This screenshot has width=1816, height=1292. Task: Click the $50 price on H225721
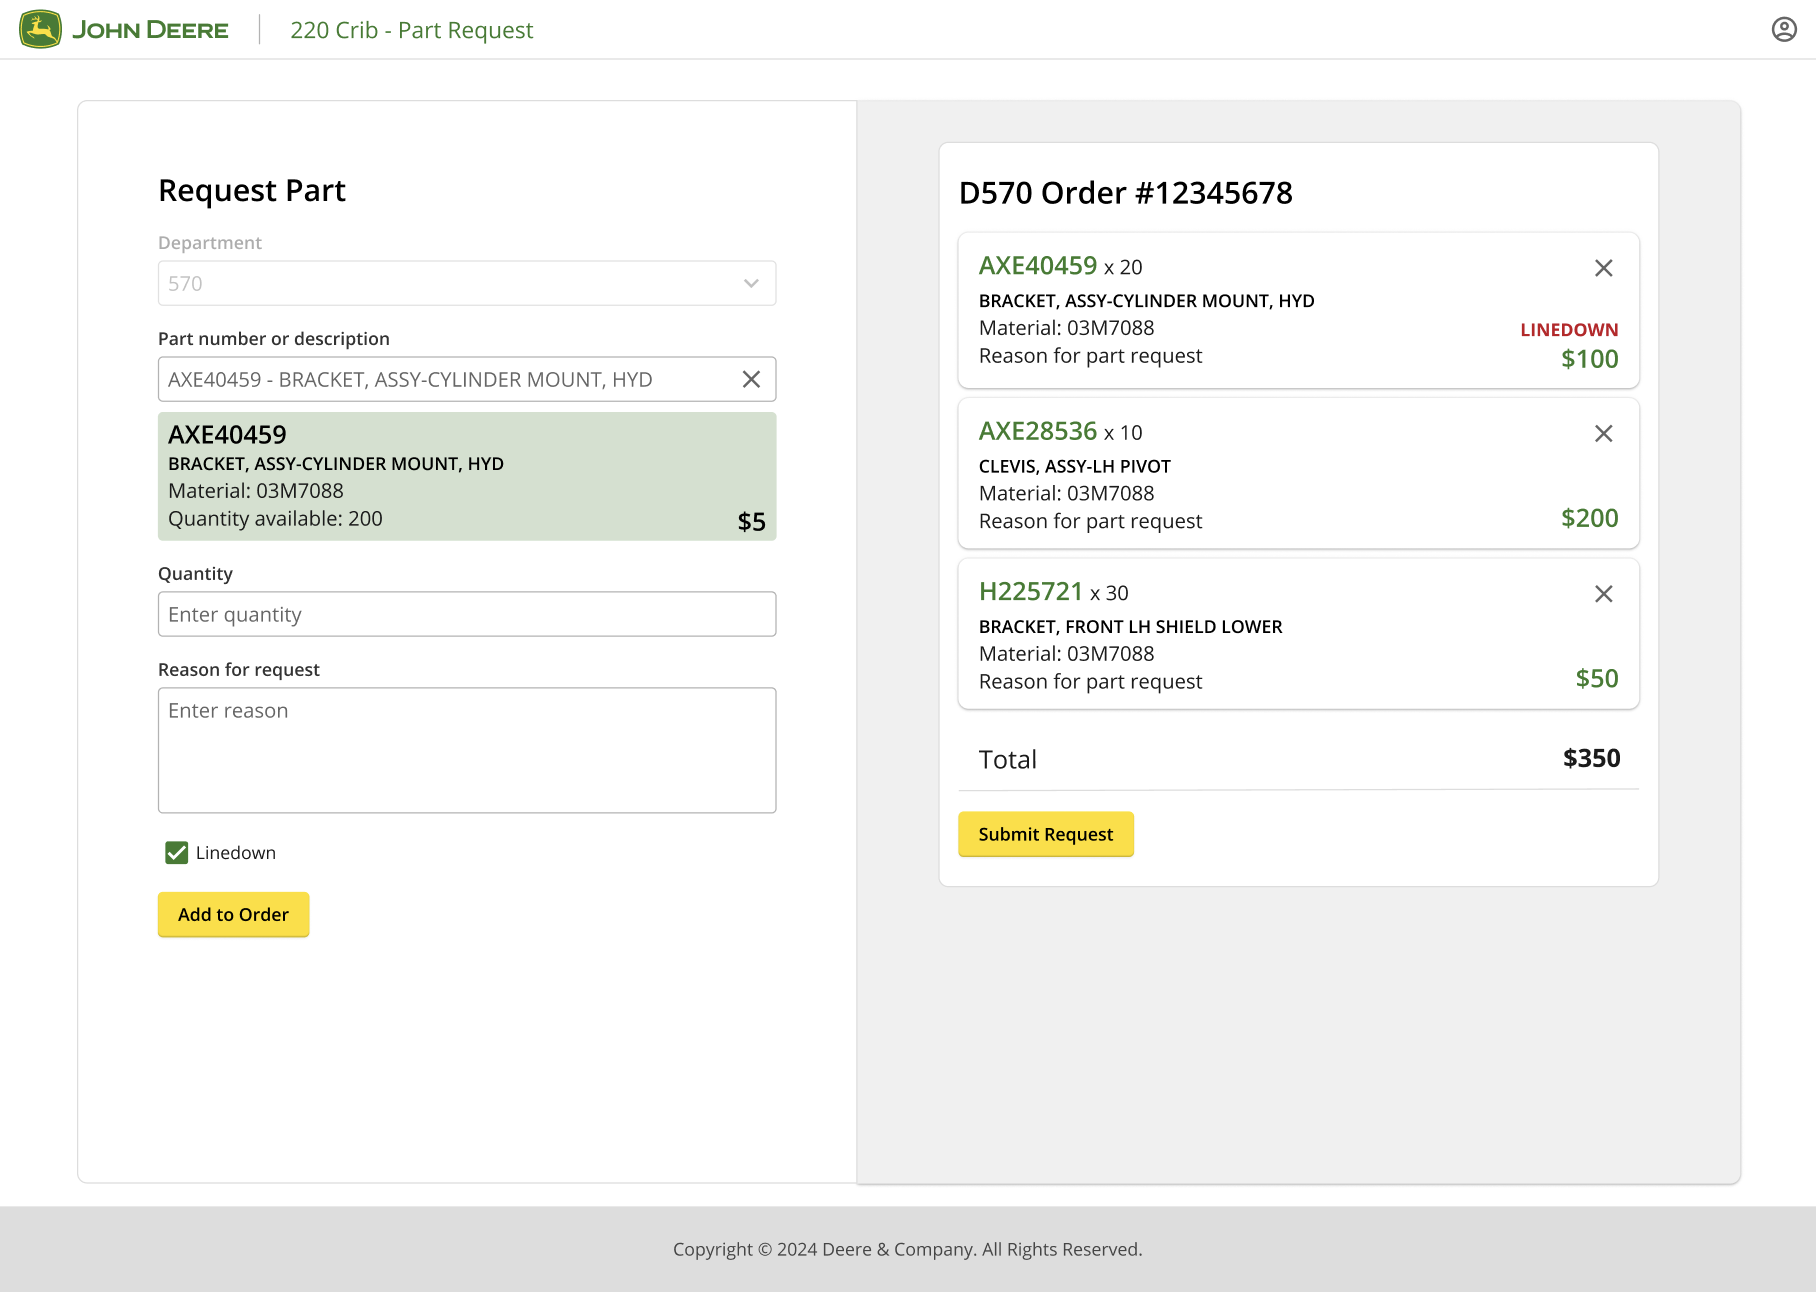(1597, 679)
